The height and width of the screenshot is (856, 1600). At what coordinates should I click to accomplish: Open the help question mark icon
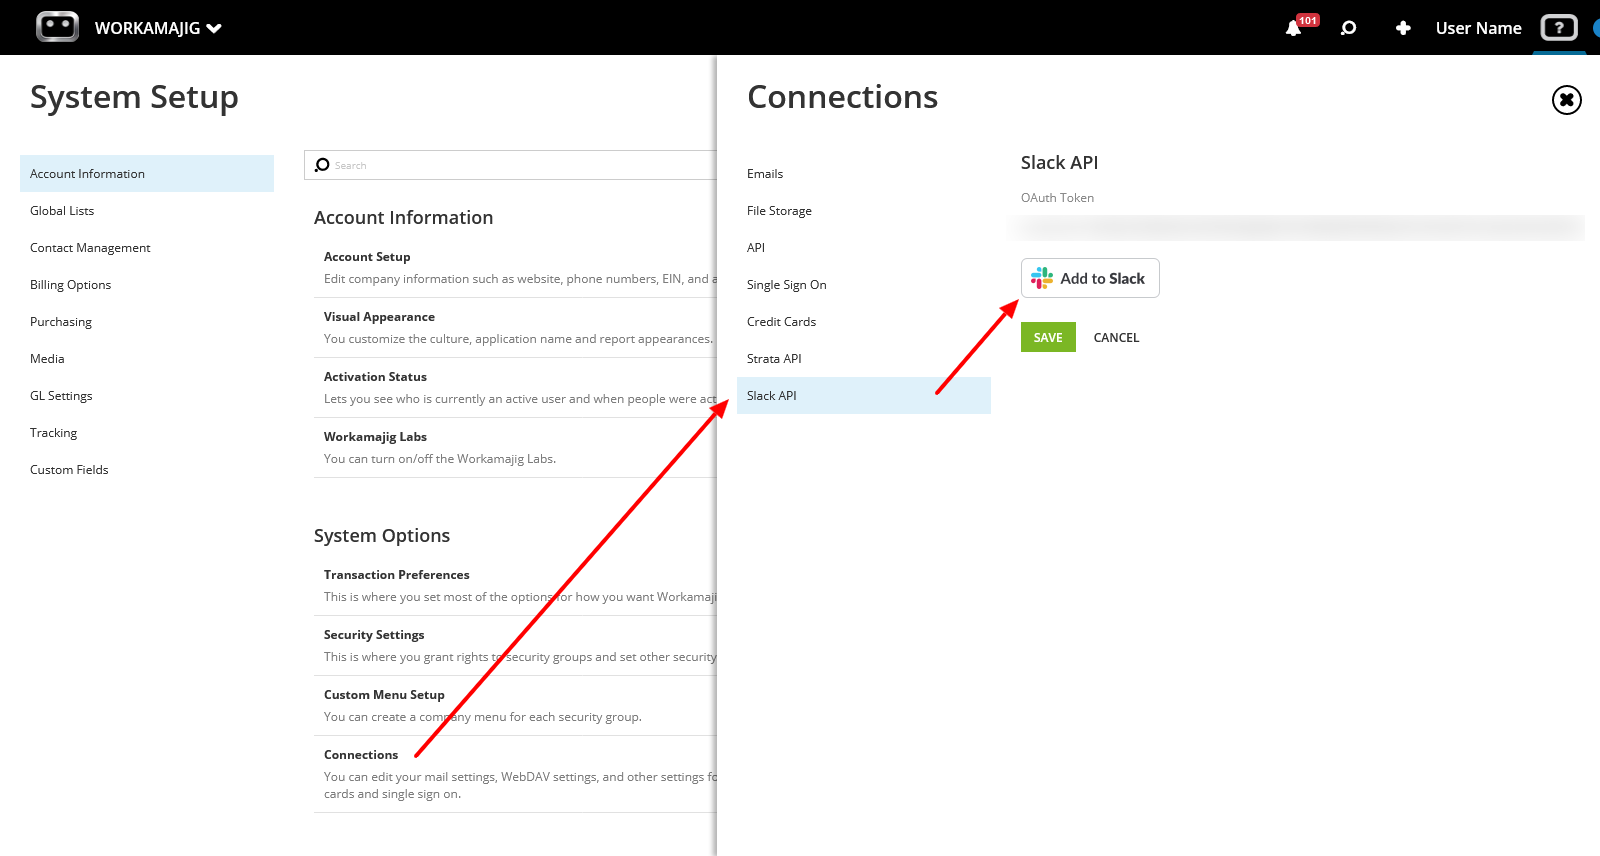(x=1559, y=28)
